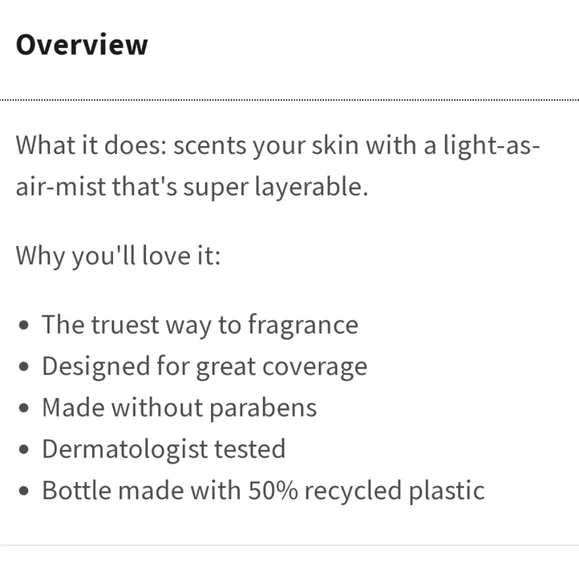
Task: Click '50%' in the recycled plastic bullet
Action: [273, 490]
